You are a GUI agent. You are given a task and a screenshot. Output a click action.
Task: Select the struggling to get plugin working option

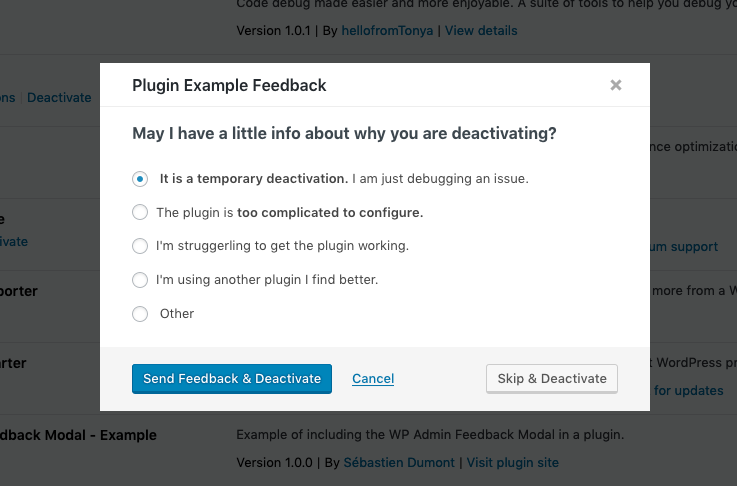(140, 246)
